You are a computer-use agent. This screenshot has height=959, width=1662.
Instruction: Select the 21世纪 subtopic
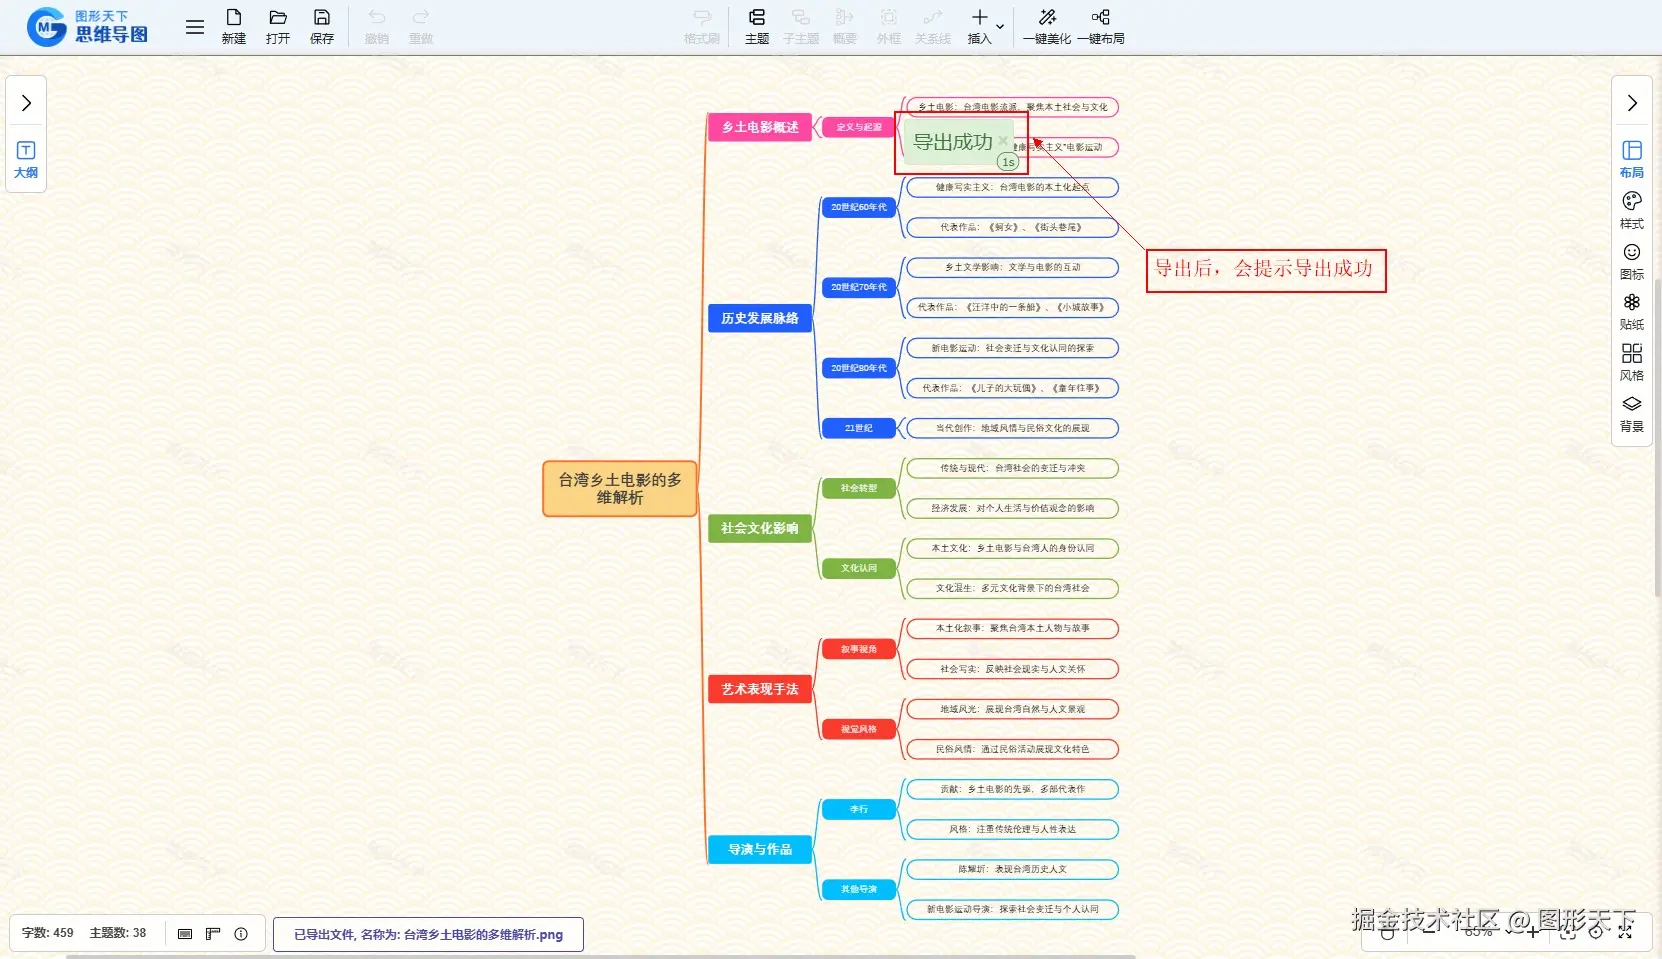[859, 428]
